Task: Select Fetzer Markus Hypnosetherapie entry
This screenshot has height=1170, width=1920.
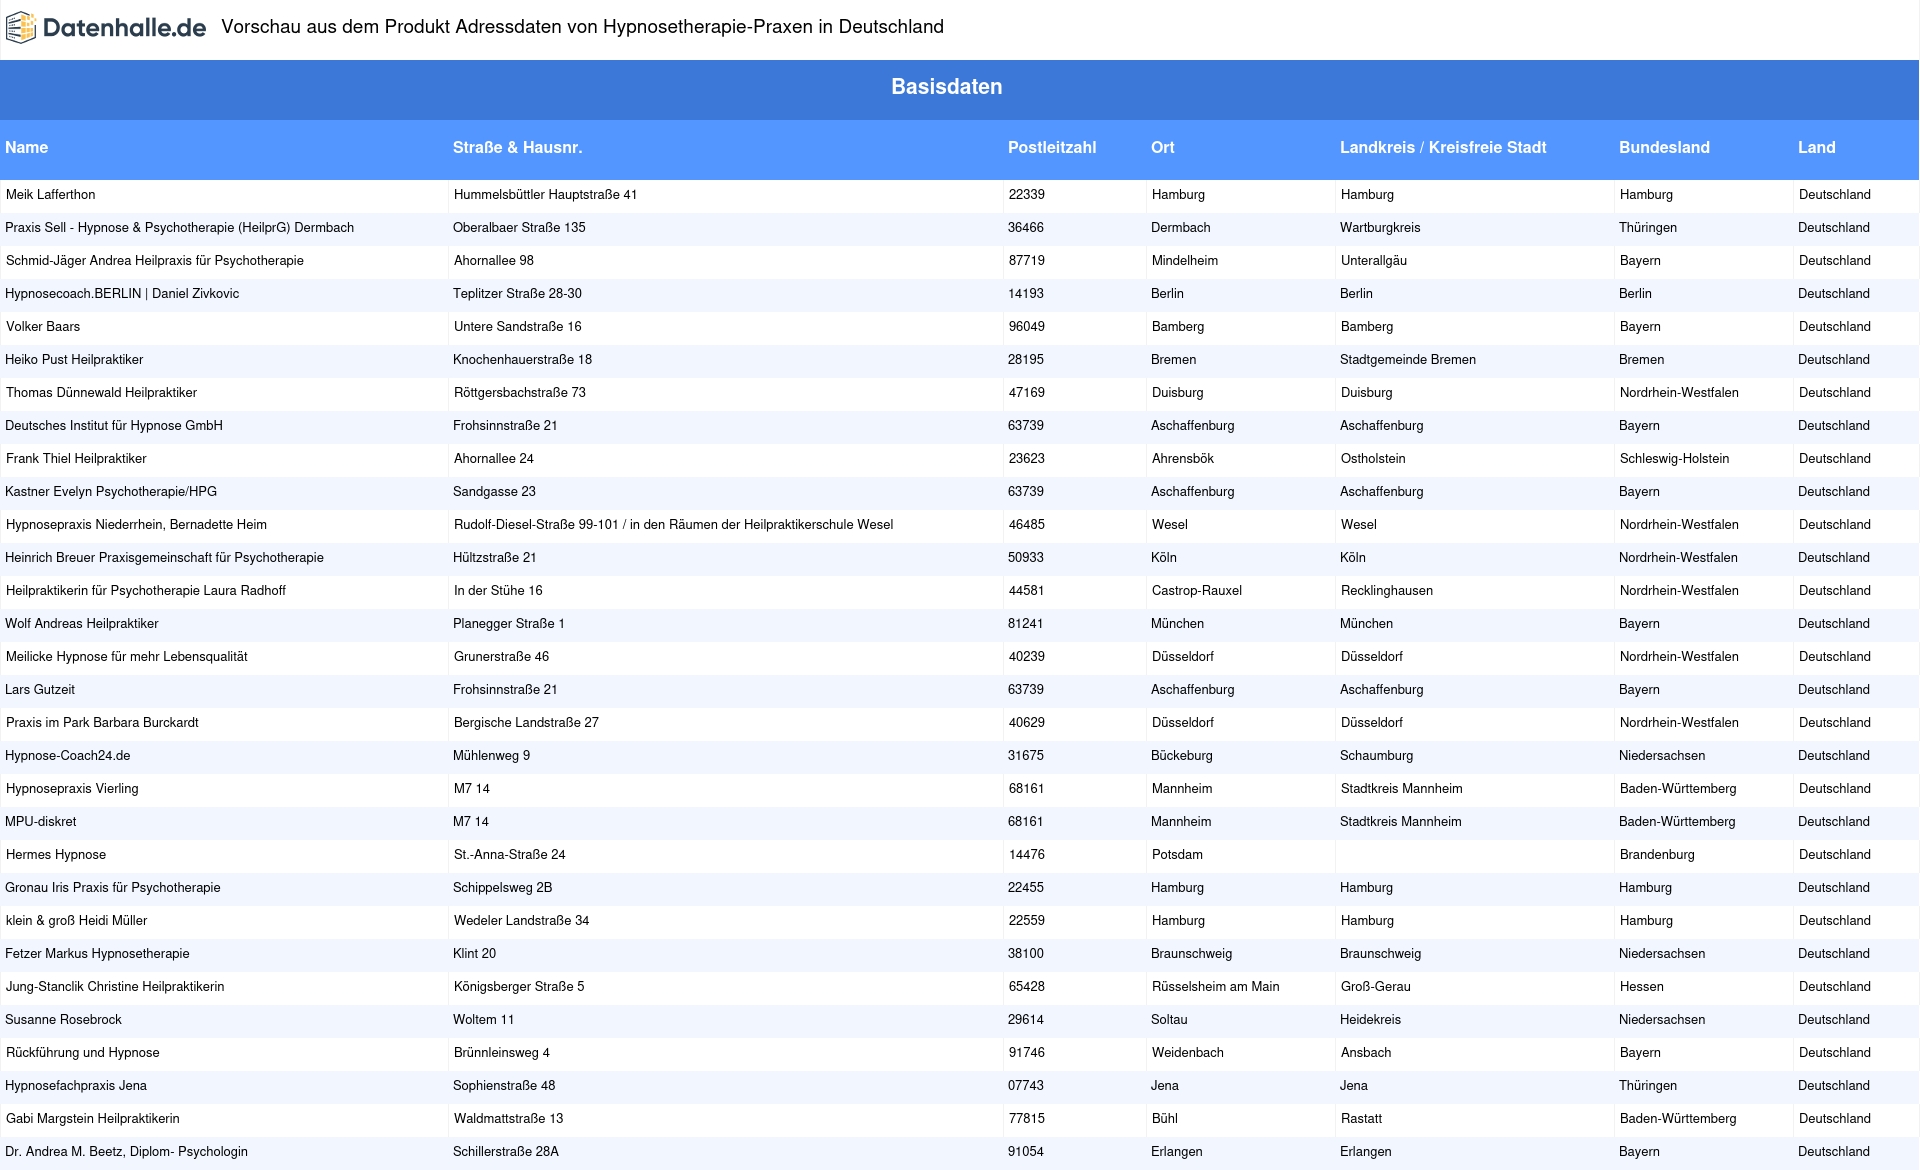Action: click(x=97, y=954)
